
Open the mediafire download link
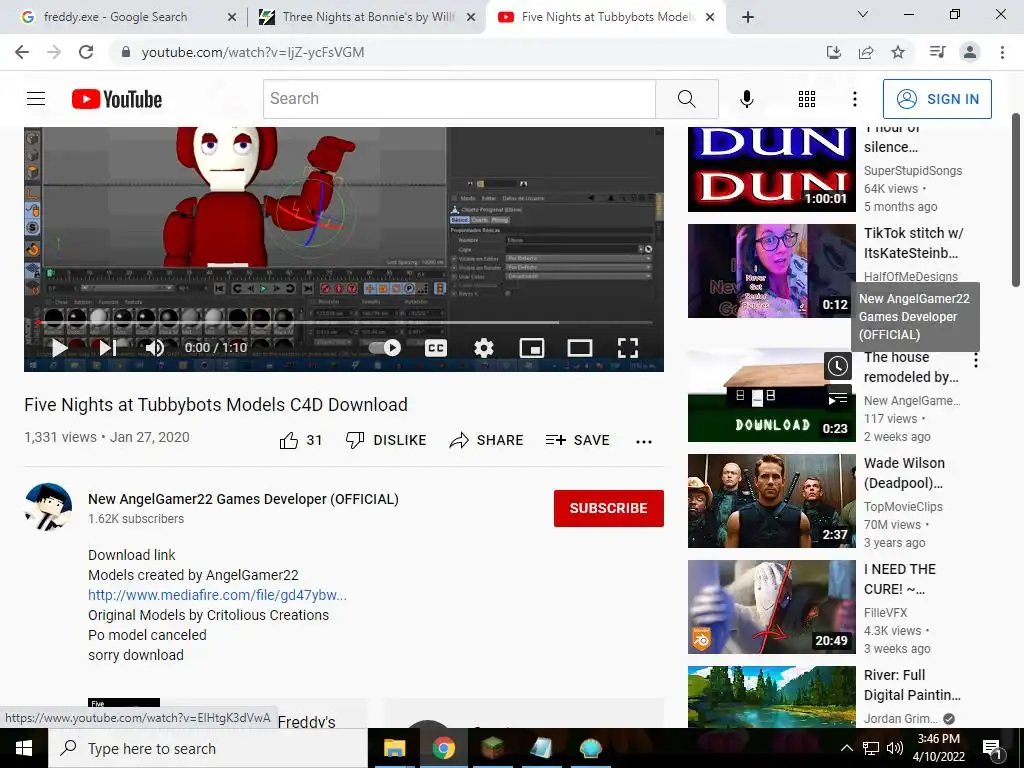click(x=217, y=595)
